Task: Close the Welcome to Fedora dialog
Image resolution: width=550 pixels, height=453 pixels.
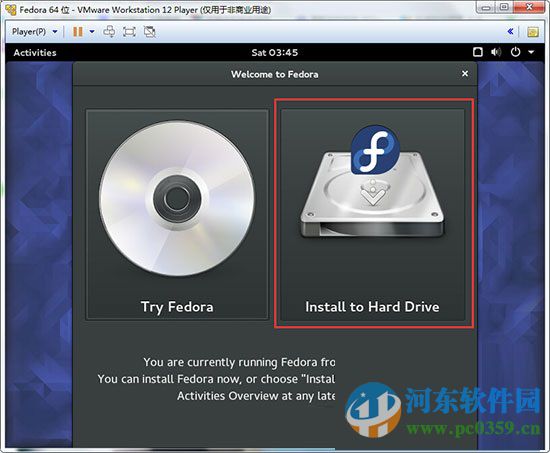Action: (465, 74)
